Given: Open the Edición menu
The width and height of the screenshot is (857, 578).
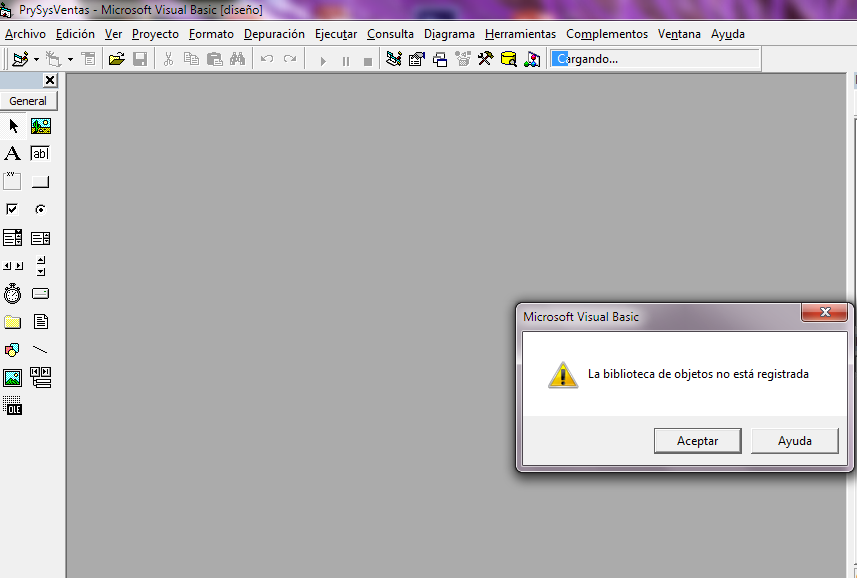Looking at the screenshot, I should [75, 34].
